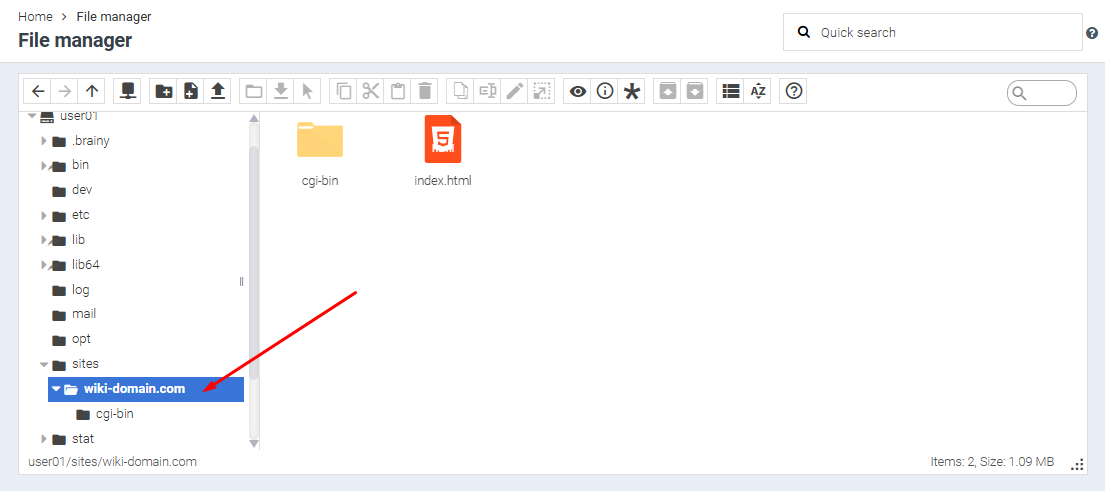Expand the etc folder arrow
Image resolution: width=1105 pixels, height=491 pixels.
point(44,216)
